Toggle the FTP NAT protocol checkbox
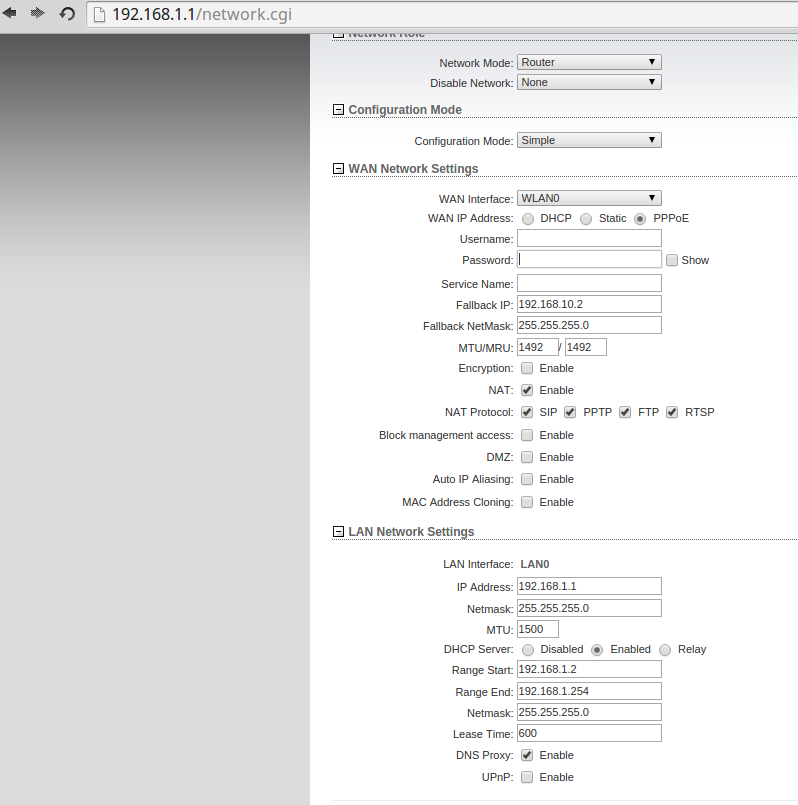 pyautogui.click(x=625, y=412)
